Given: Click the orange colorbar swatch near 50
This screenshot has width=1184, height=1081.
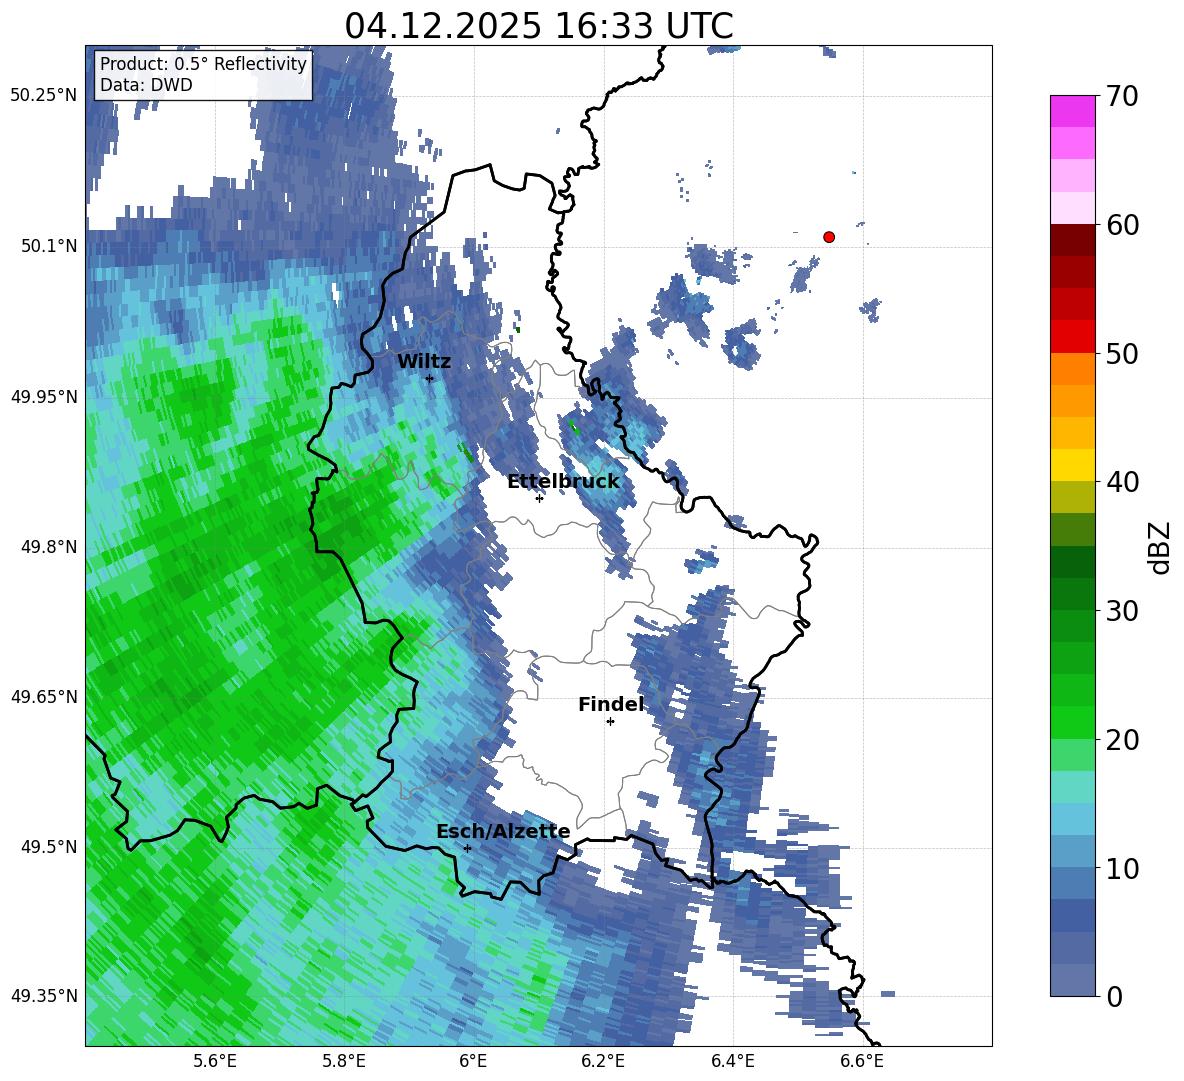Looking at the screenshot, I should click(1072, 369).
